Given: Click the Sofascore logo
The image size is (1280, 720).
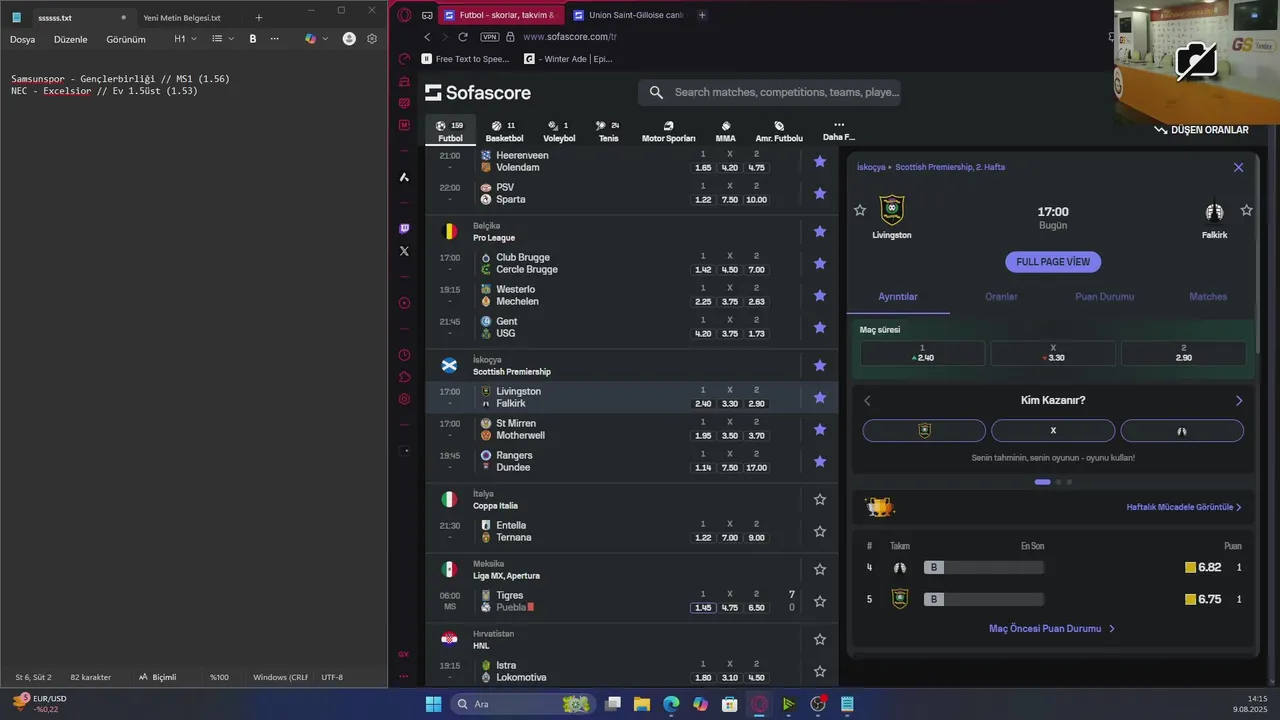Looking at the screenshot, I should (478, 93).
